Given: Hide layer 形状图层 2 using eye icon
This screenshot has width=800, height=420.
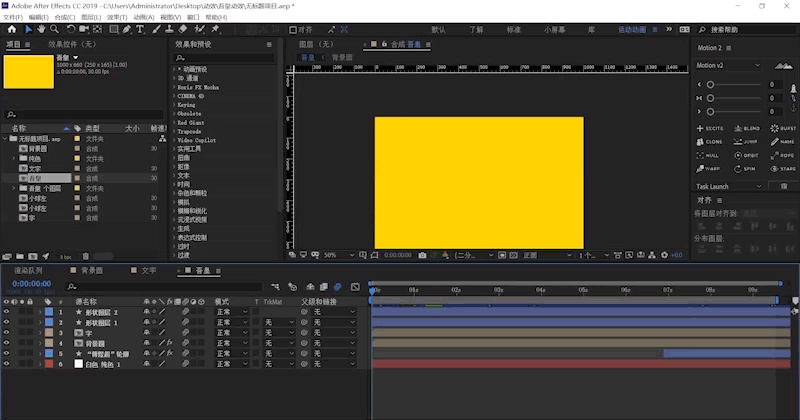Looking at the screenshot, I should [x=6, y=312].
